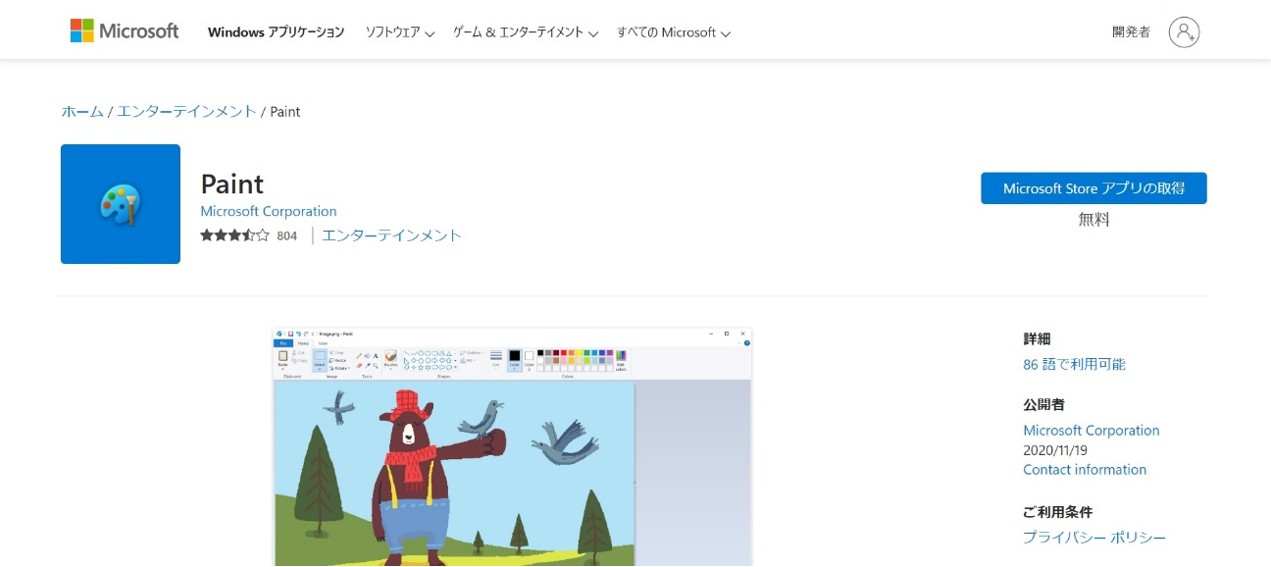Open the Paint screenshot thumbnail
The height and width of the screenshot is (567, 1271).
(512, 447)
